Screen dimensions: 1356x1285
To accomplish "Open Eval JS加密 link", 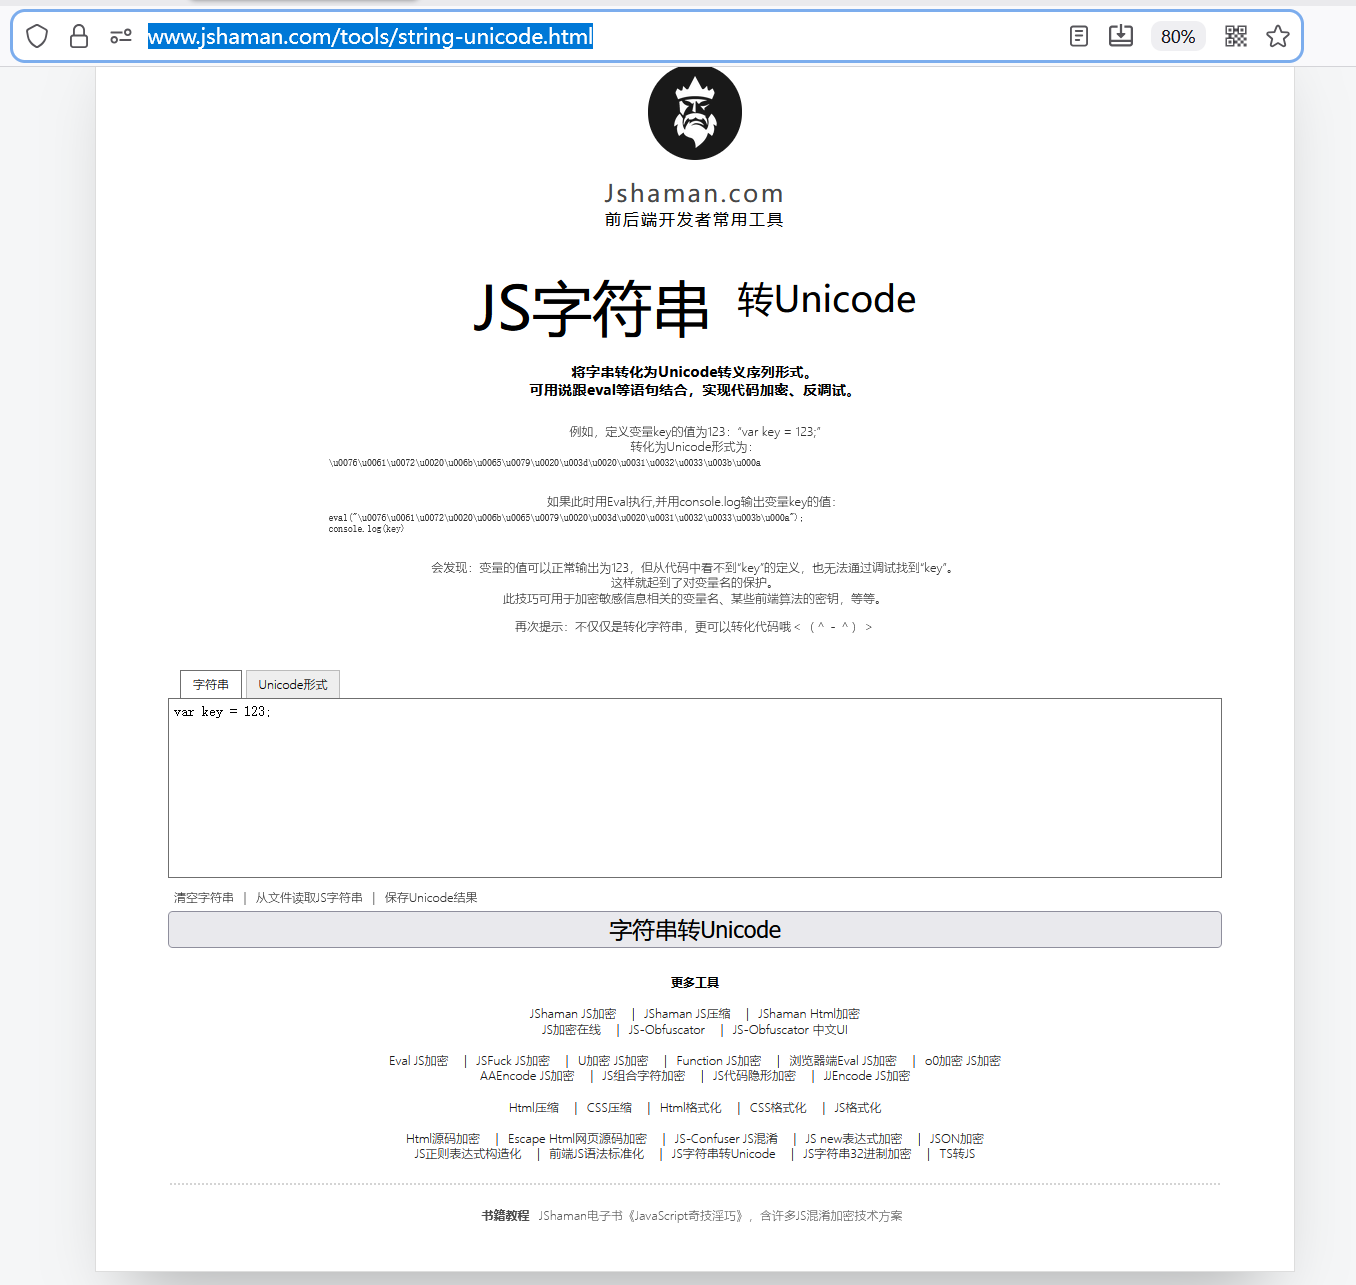I will (418, 1061).
